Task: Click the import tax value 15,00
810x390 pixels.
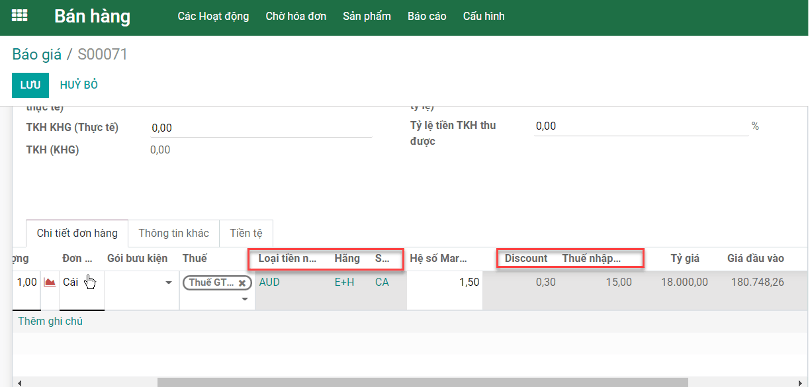Action: pos(620,283)
